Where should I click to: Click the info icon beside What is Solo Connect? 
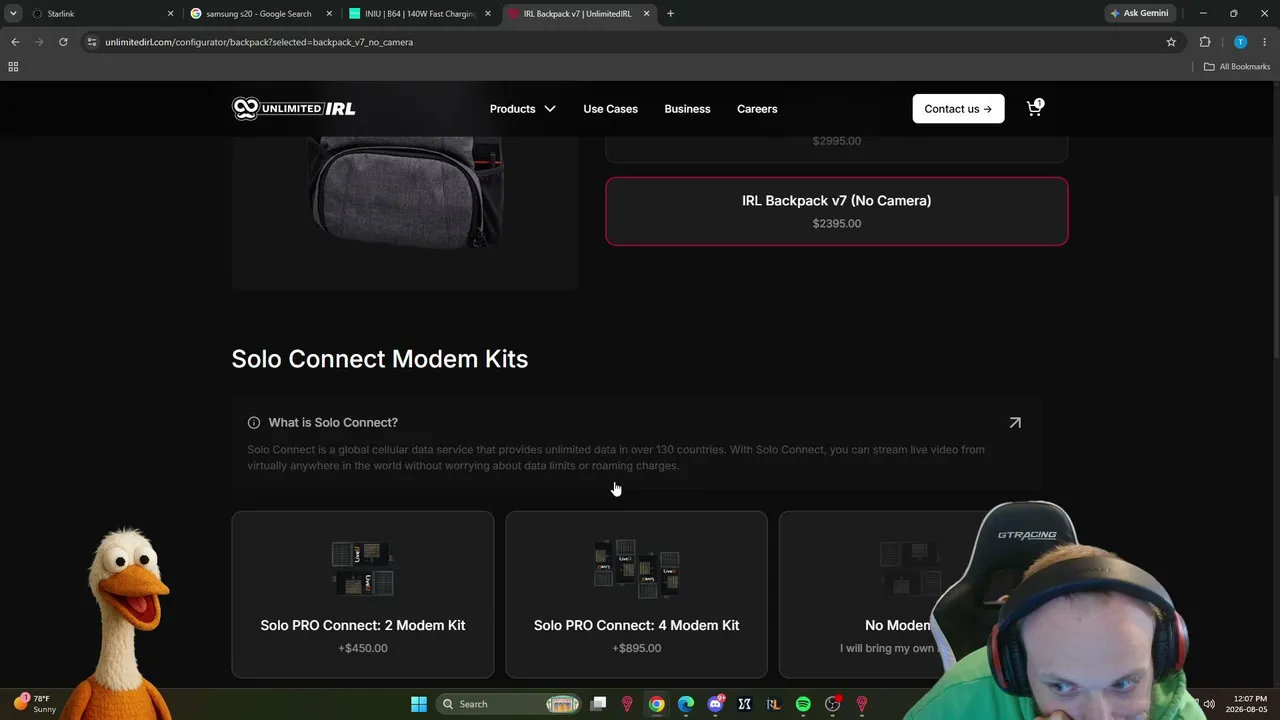pos(254,423)
